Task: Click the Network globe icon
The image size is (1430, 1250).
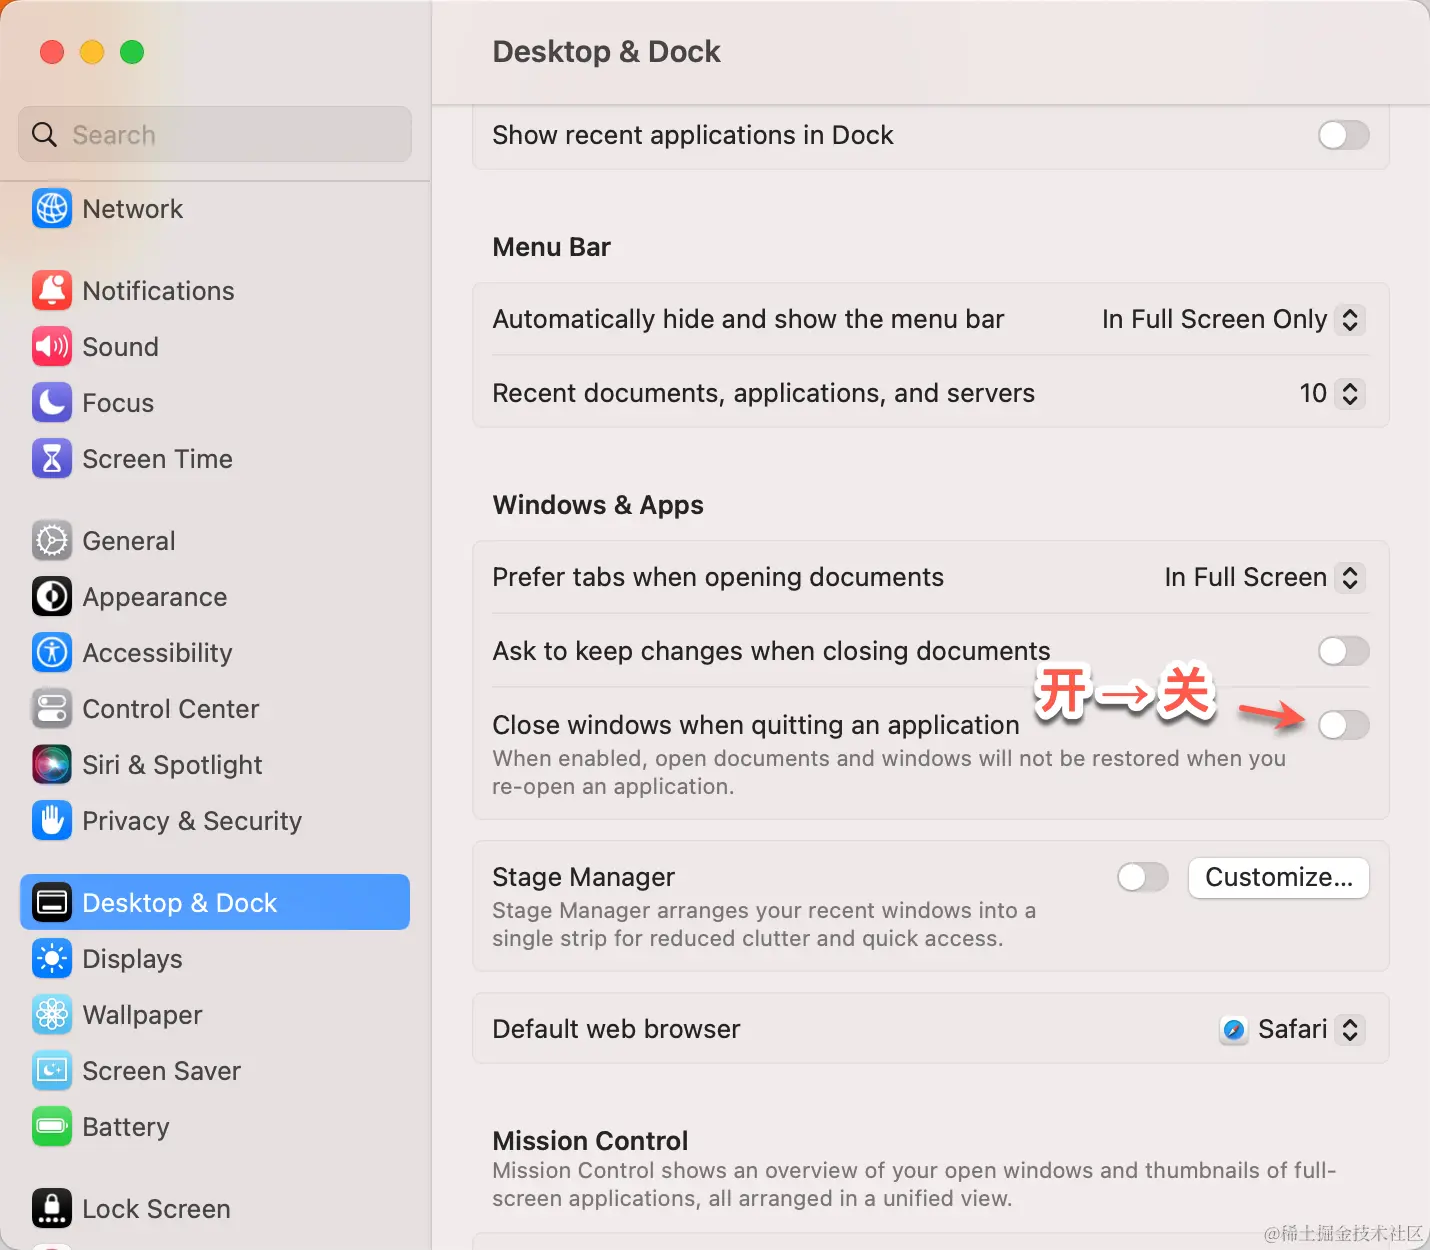Action: coord(52,209)
